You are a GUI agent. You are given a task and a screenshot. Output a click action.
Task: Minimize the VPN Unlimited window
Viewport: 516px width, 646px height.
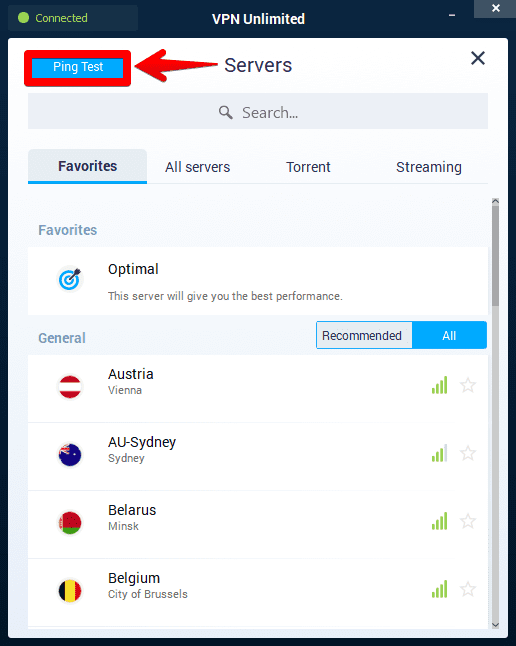coord(452,15)
